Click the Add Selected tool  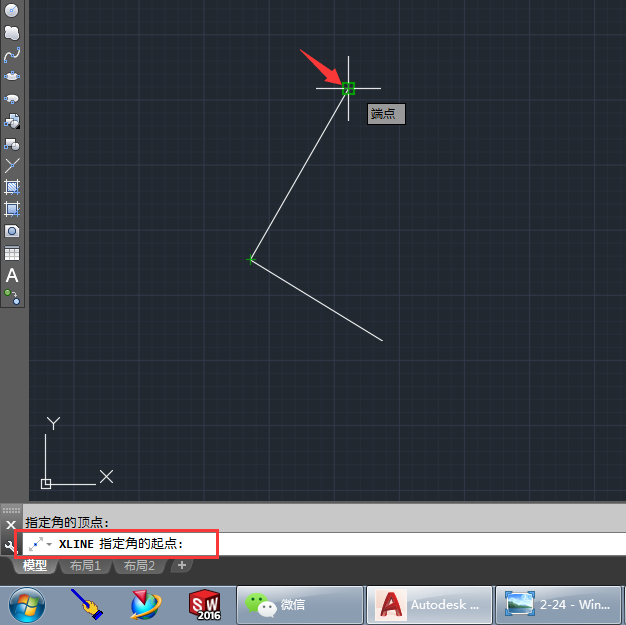pyautogui.click(x=12, y=297)
